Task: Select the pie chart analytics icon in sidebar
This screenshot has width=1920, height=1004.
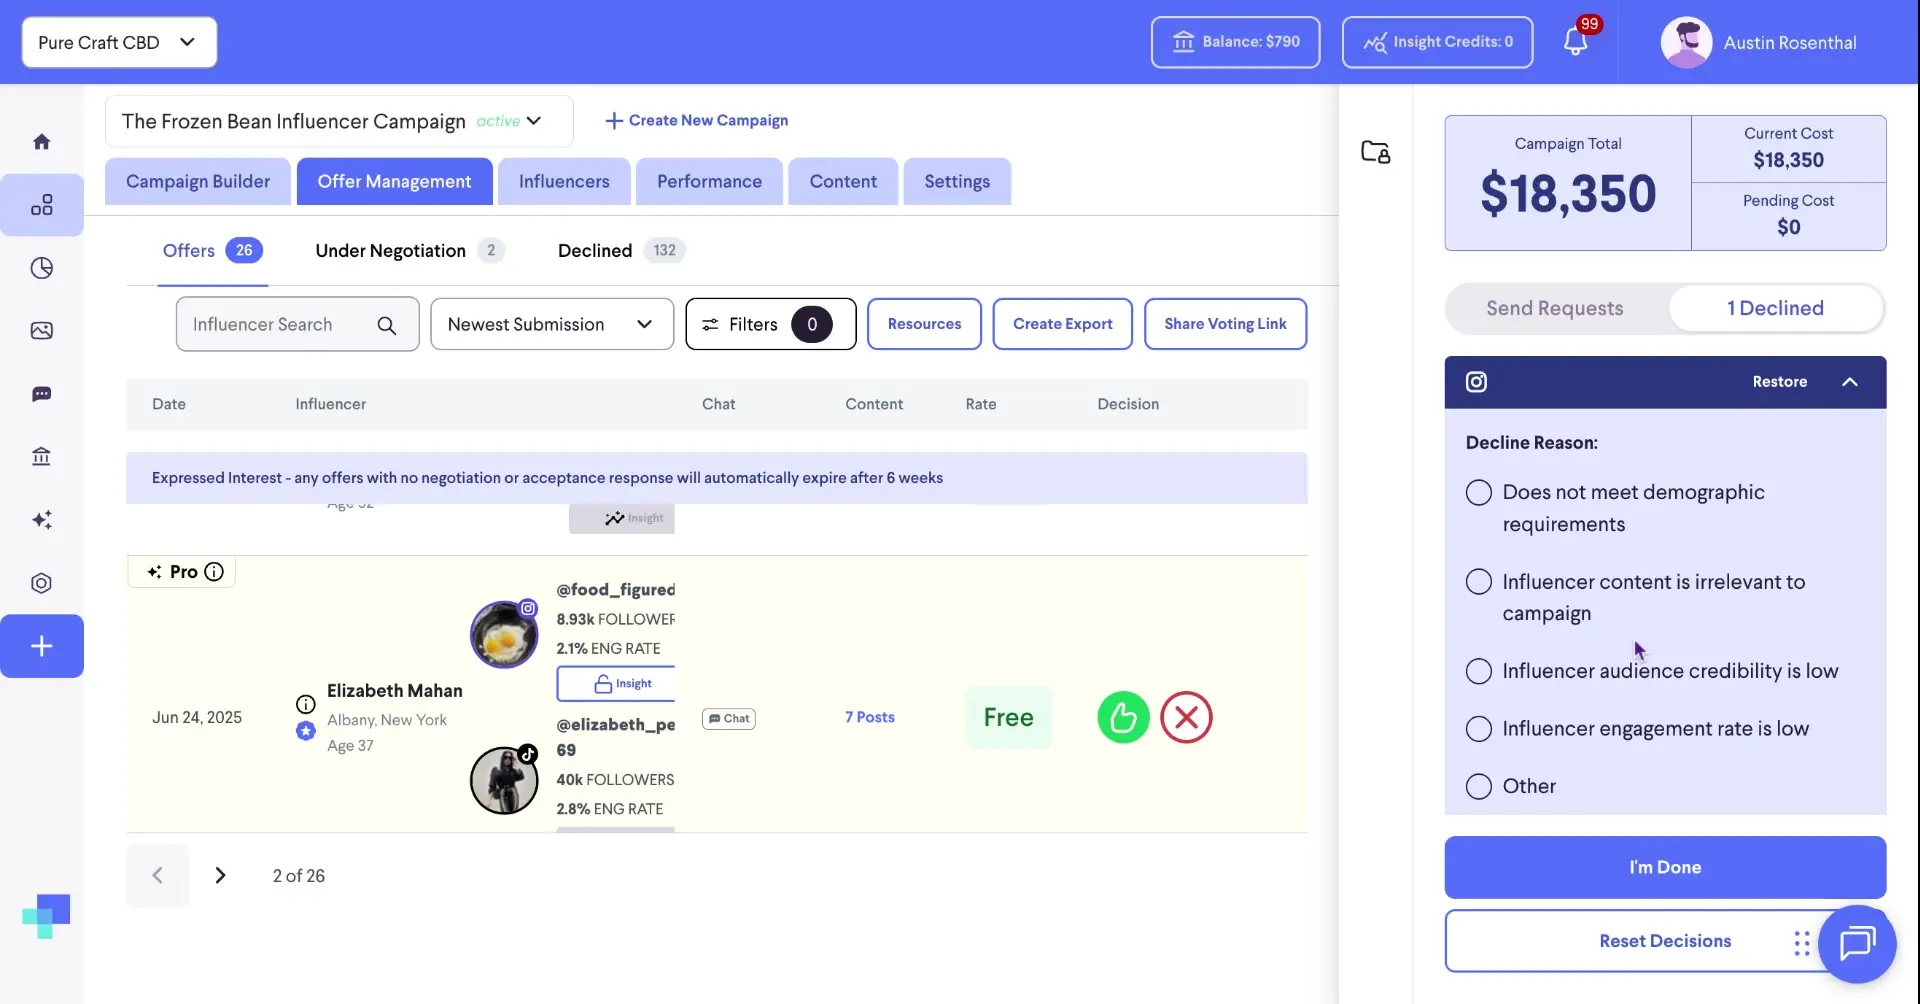Action: tap(42, 267)
